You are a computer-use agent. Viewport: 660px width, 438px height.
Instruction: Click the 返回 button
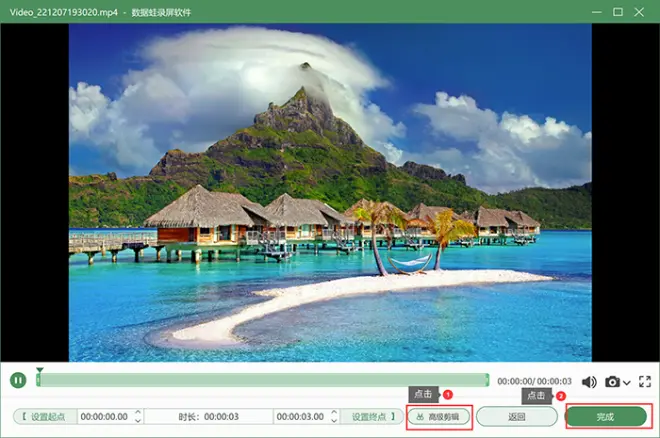(x=517, y=417)
